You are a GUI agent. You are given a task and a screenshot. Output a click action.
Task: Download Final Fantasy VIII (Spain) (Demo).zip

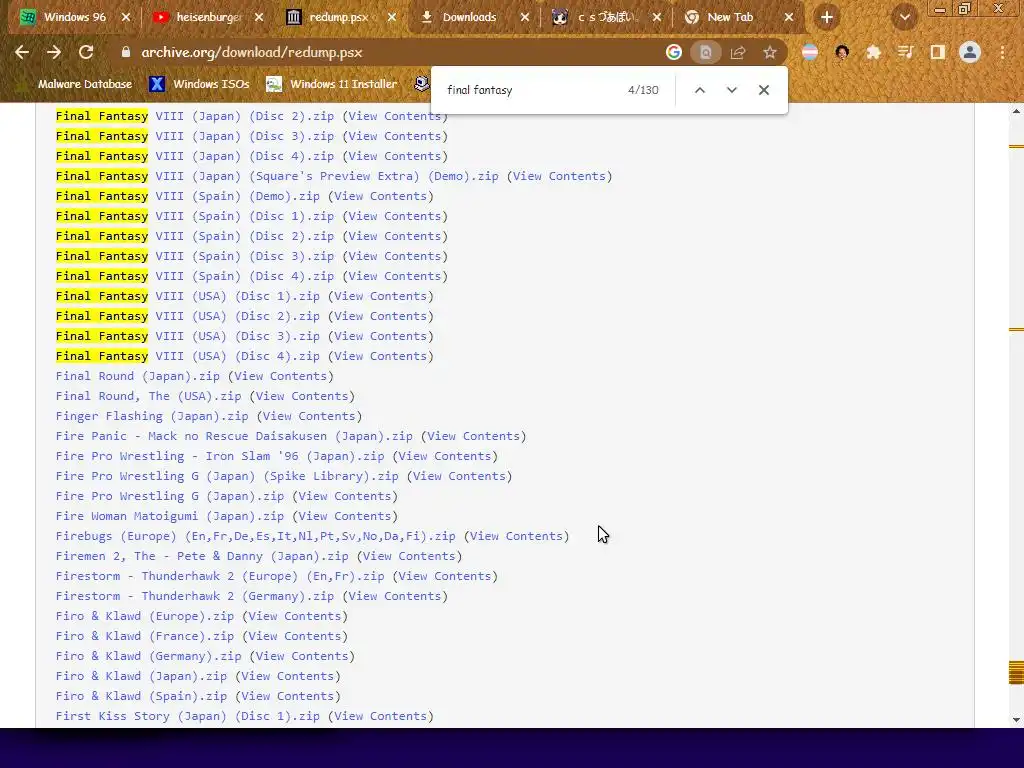click(x=188, y=196)
